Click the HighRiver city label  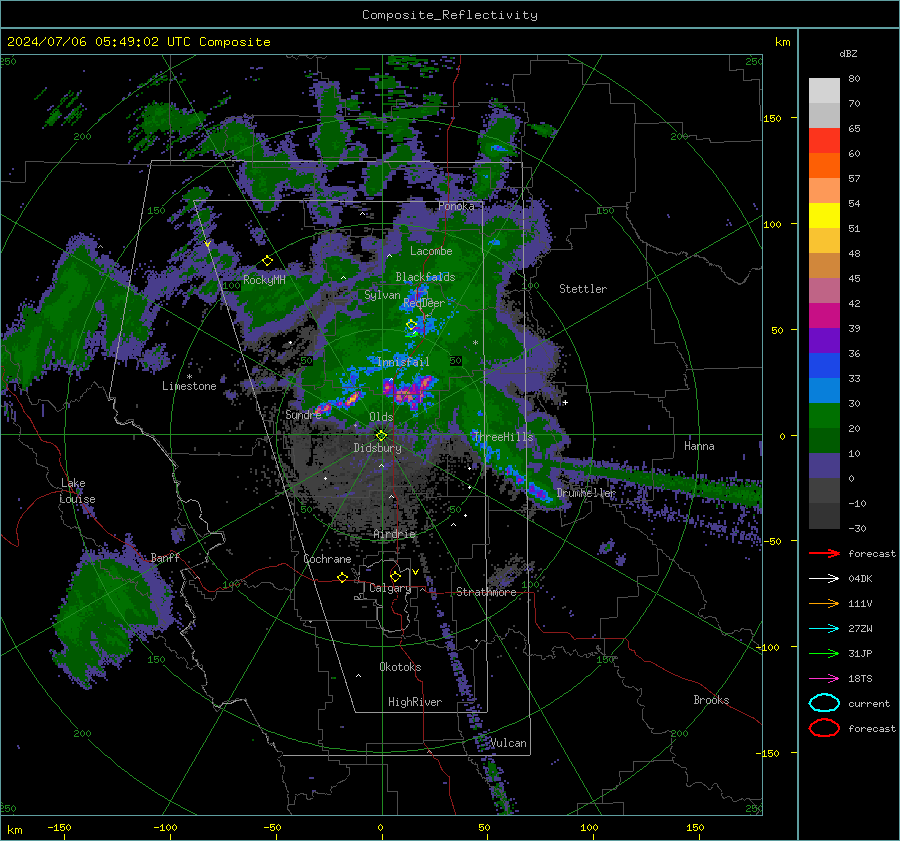[415, 702]
